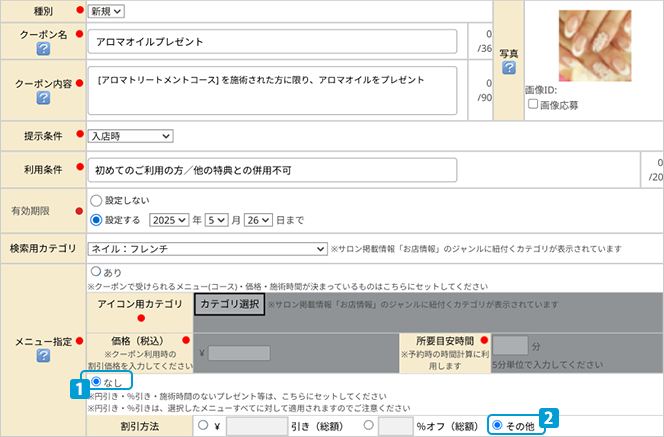The image size is (664, 437).
Task: Select the ¥ 引き discount radio
Action: pyautogui.click(x=206, y=426)
